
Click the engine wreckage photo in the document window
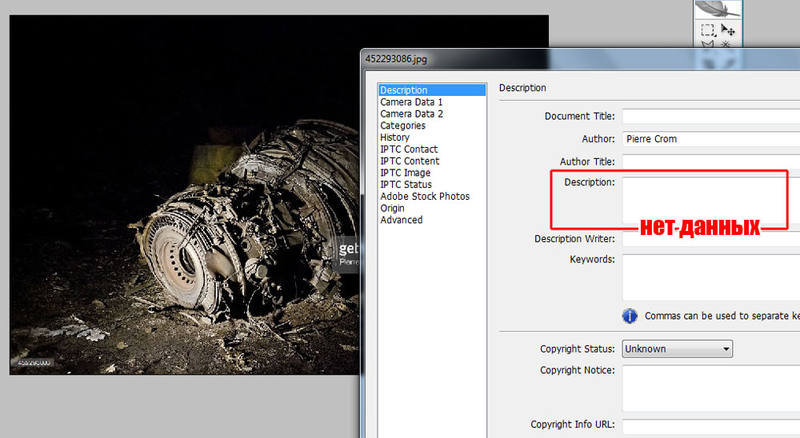click(x=184, y=194)
